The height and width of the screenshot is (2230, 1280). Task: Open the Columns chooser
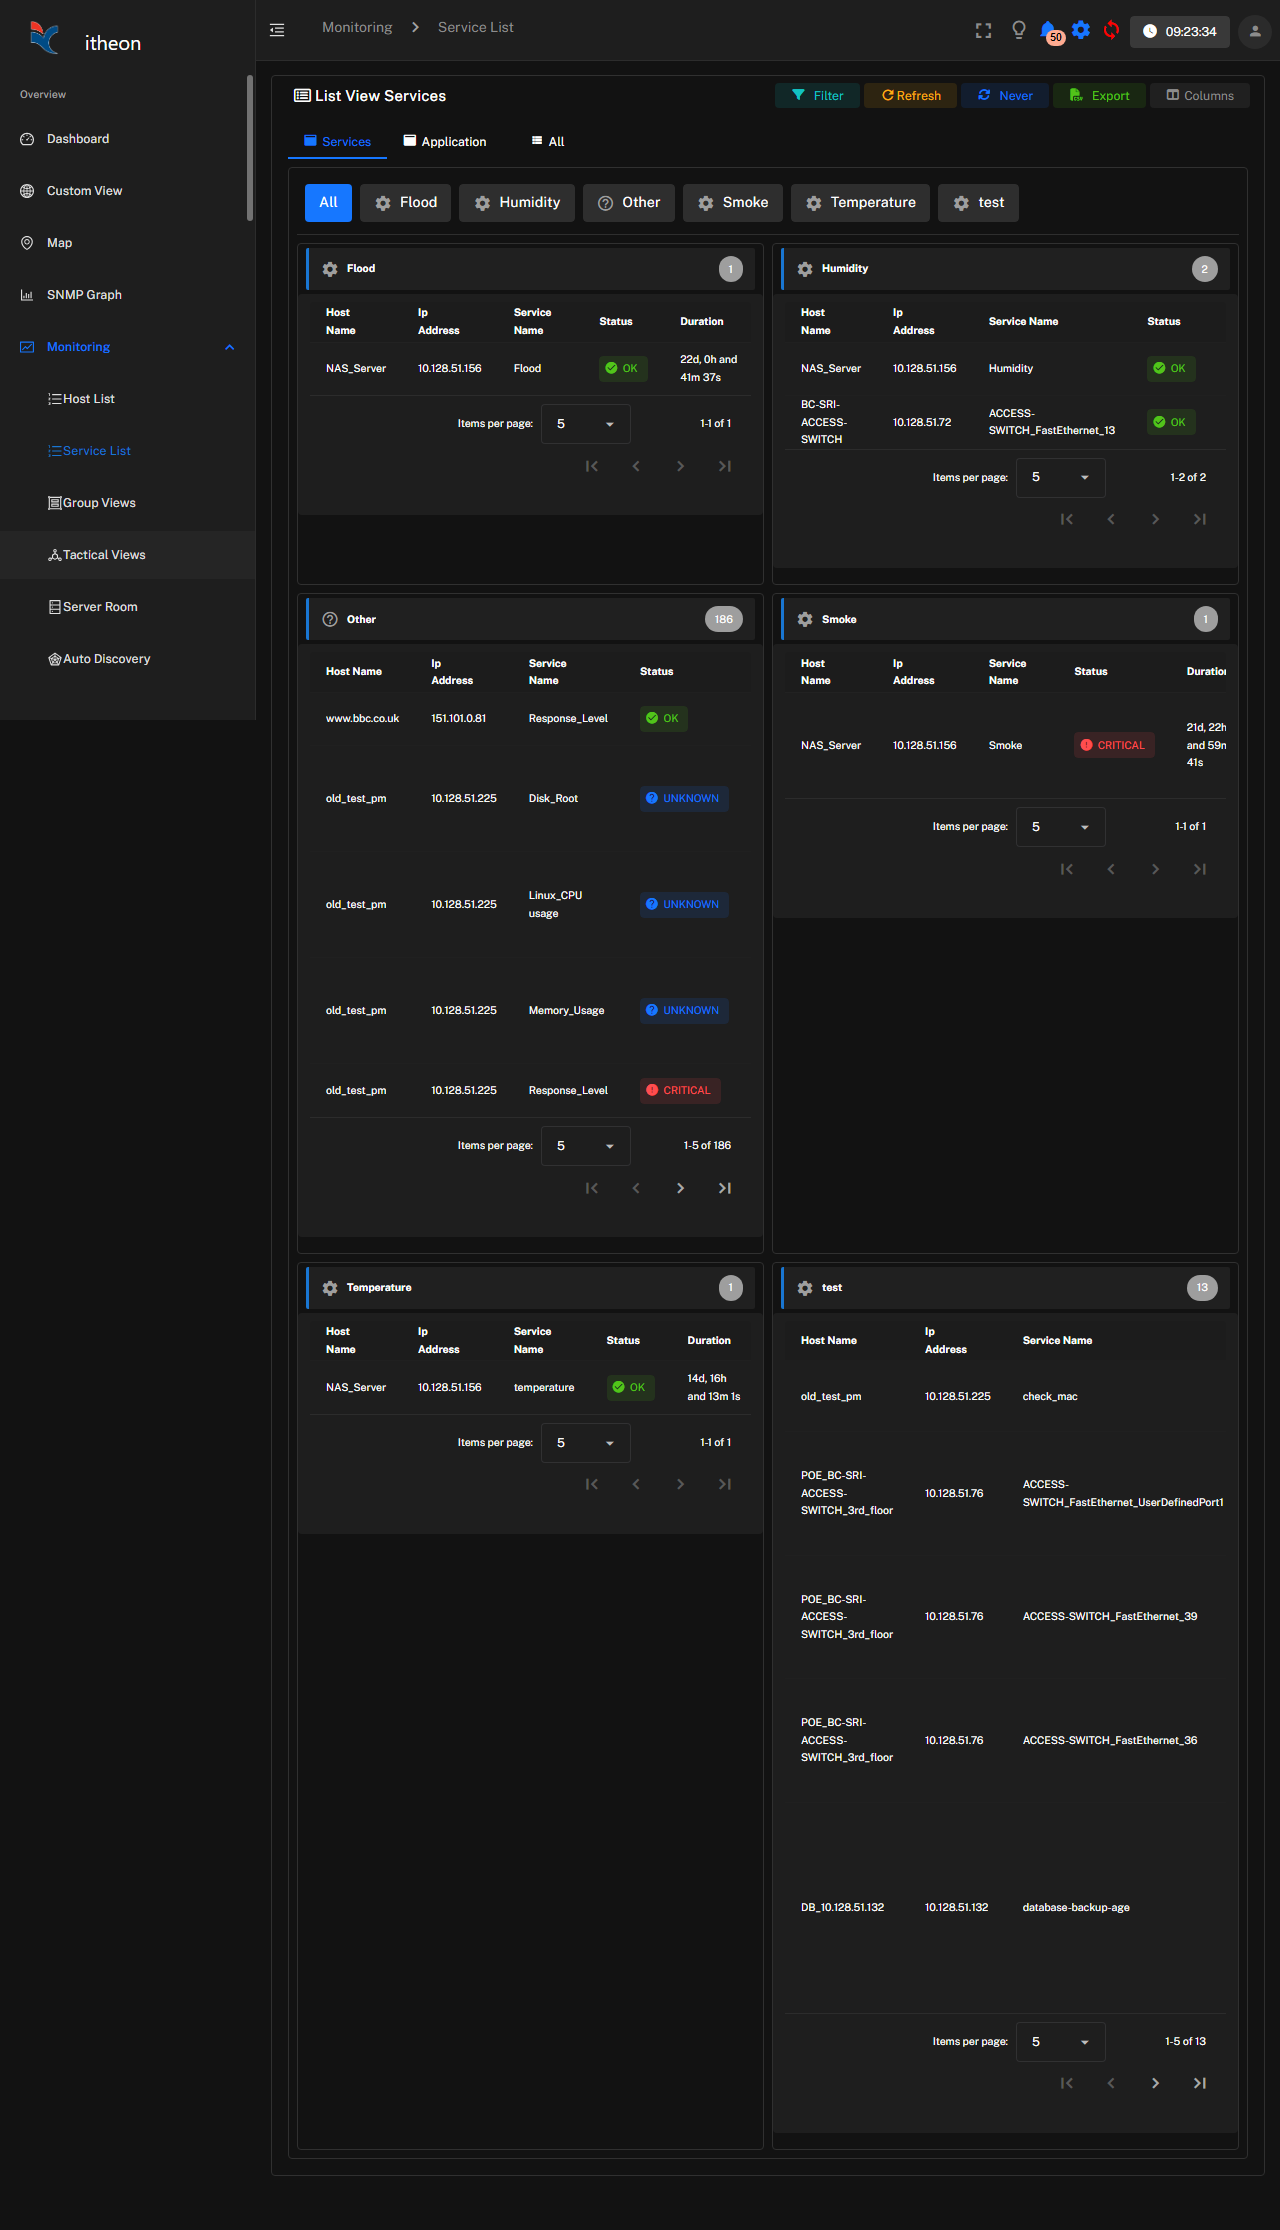1200,96
